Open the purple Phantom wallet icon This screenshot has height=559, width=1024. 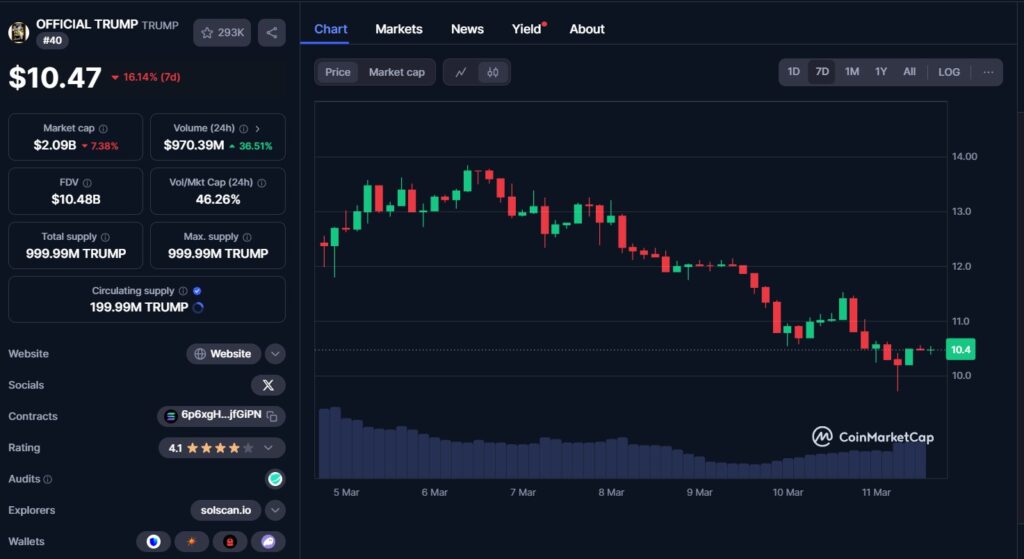click(268, 542)
